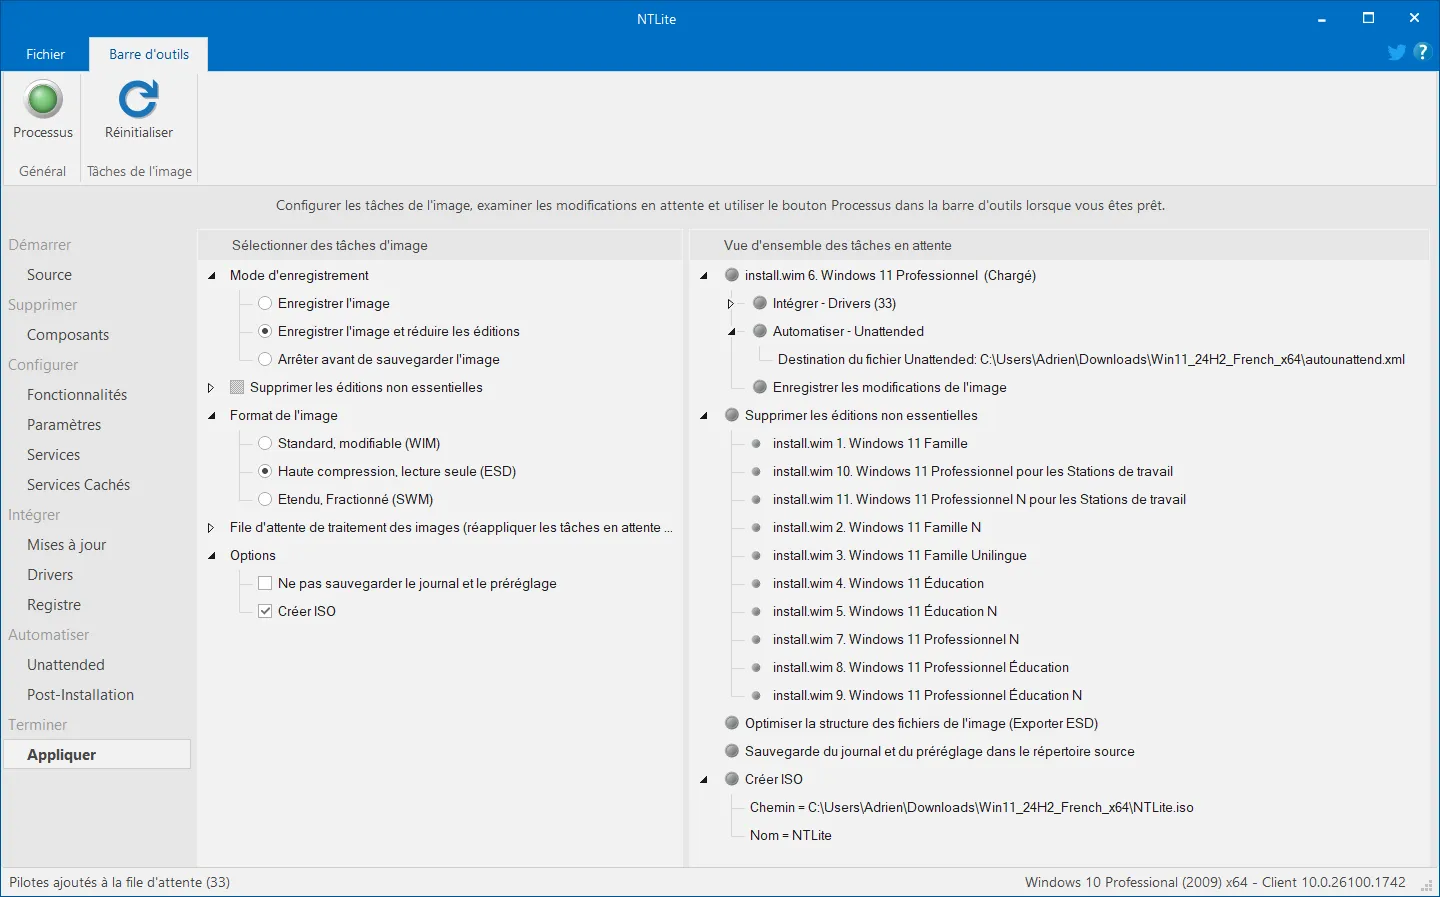The image size is (1440, 897).
Task: Click the Réinitialiser refresh icon
Action: 138,99
